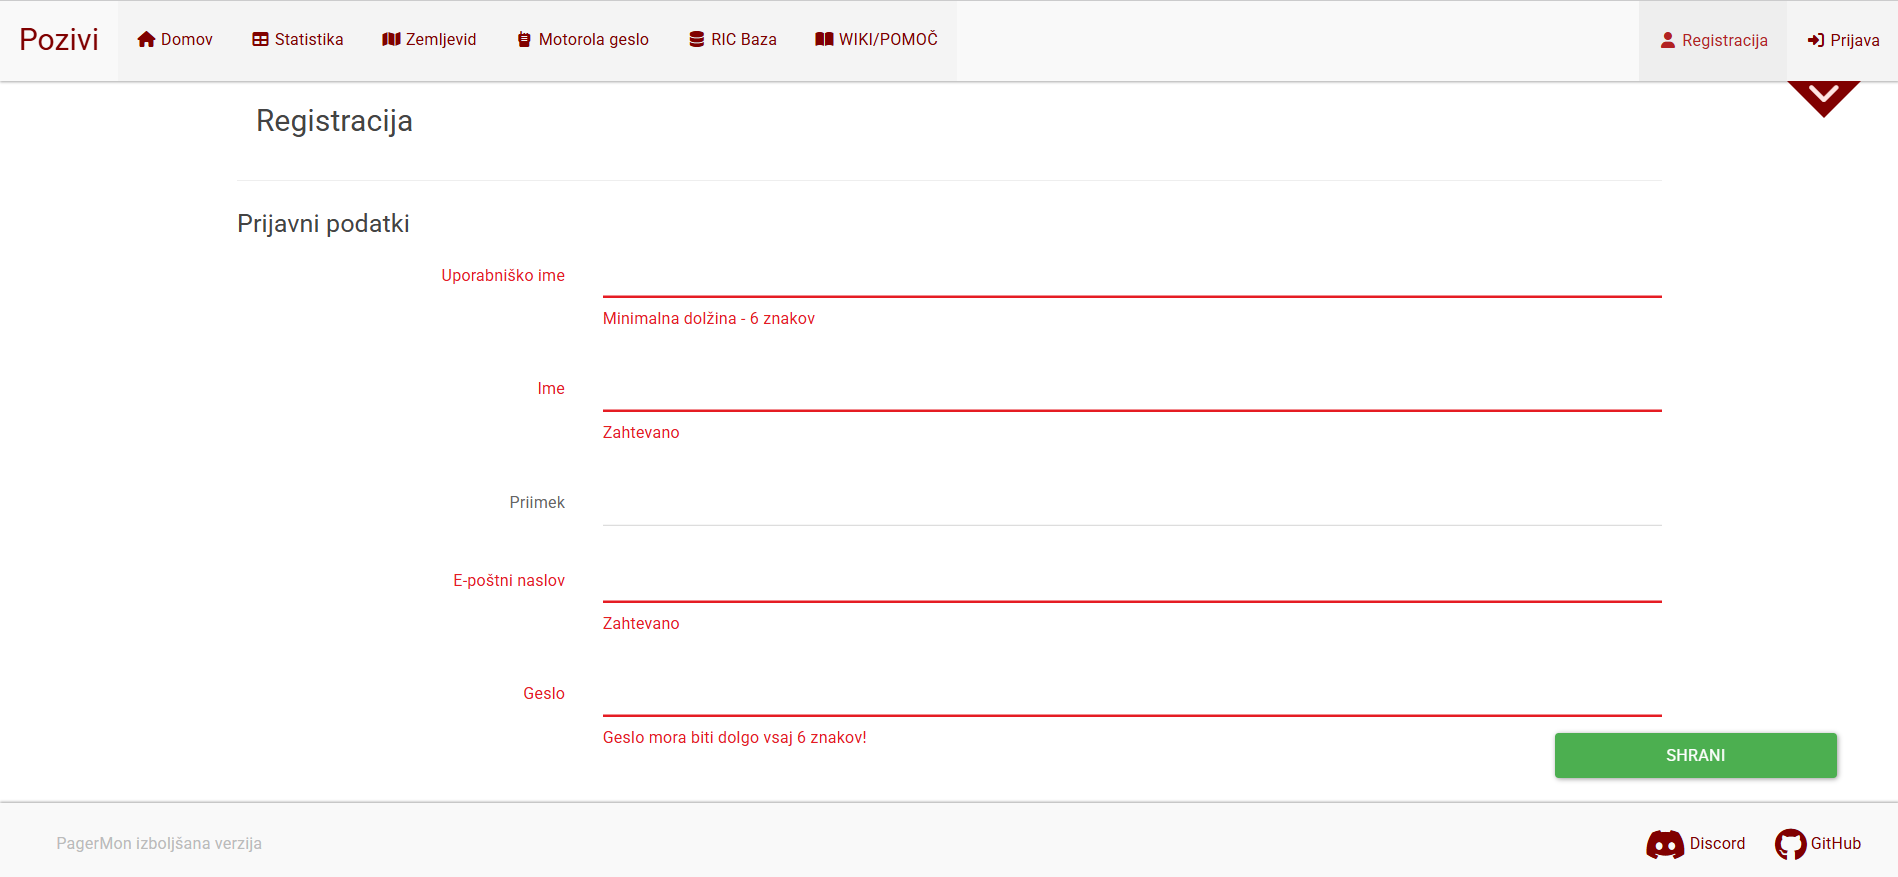Screen dimensions: 1898x877
Task: Click the green SHRANI button
Action: point(1695,755)
